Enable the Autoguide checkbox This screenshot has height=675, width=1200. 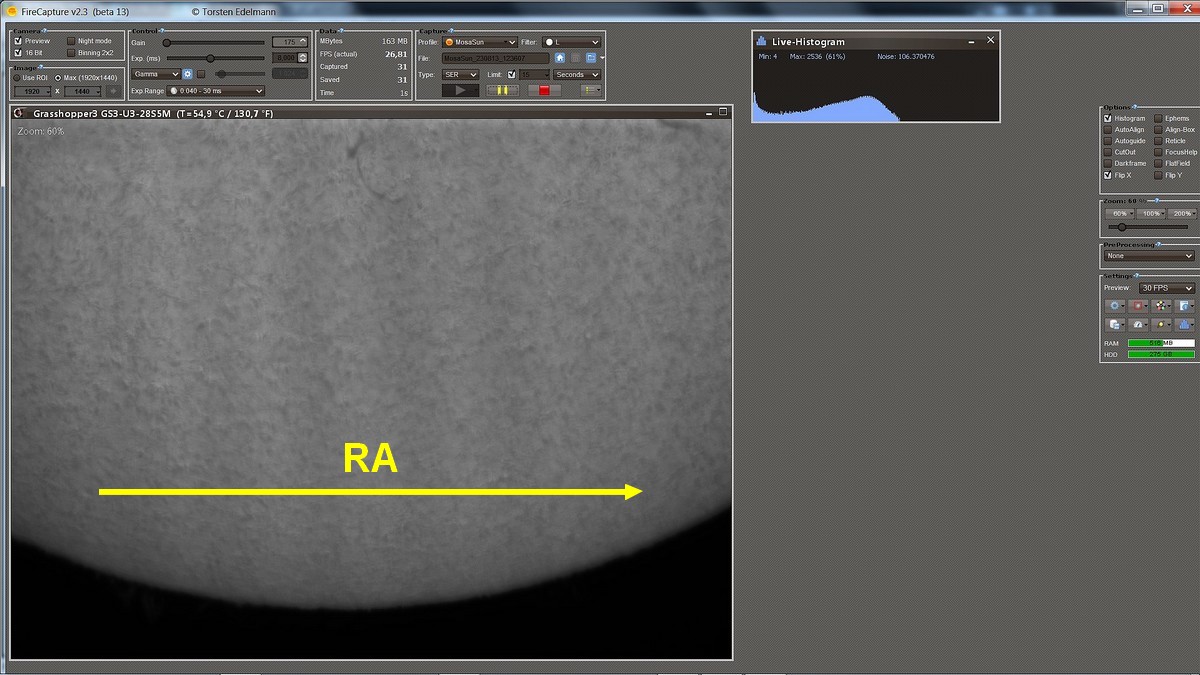click(x=1107, y=141)
